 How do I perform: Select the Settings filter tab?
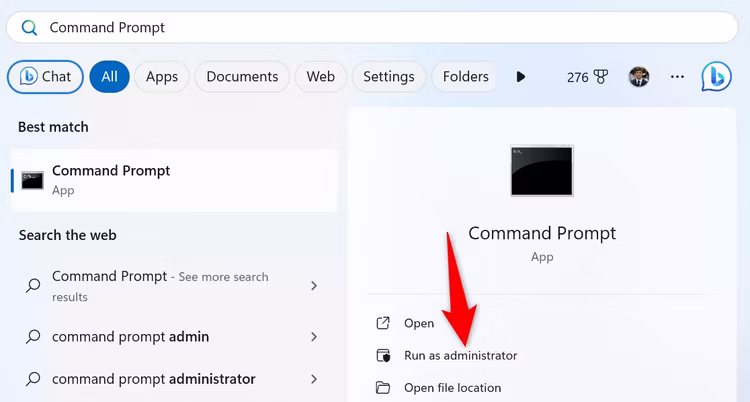[388, 77]
